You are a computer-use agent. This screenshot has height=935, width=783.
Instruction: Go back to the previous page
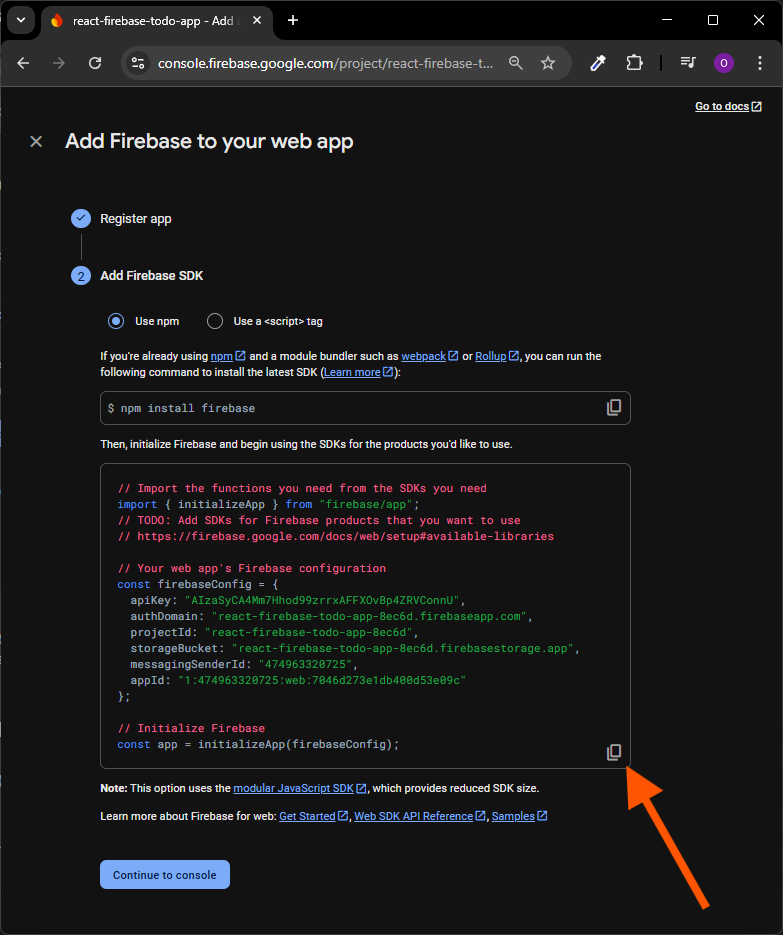click(x=23, y=63)
